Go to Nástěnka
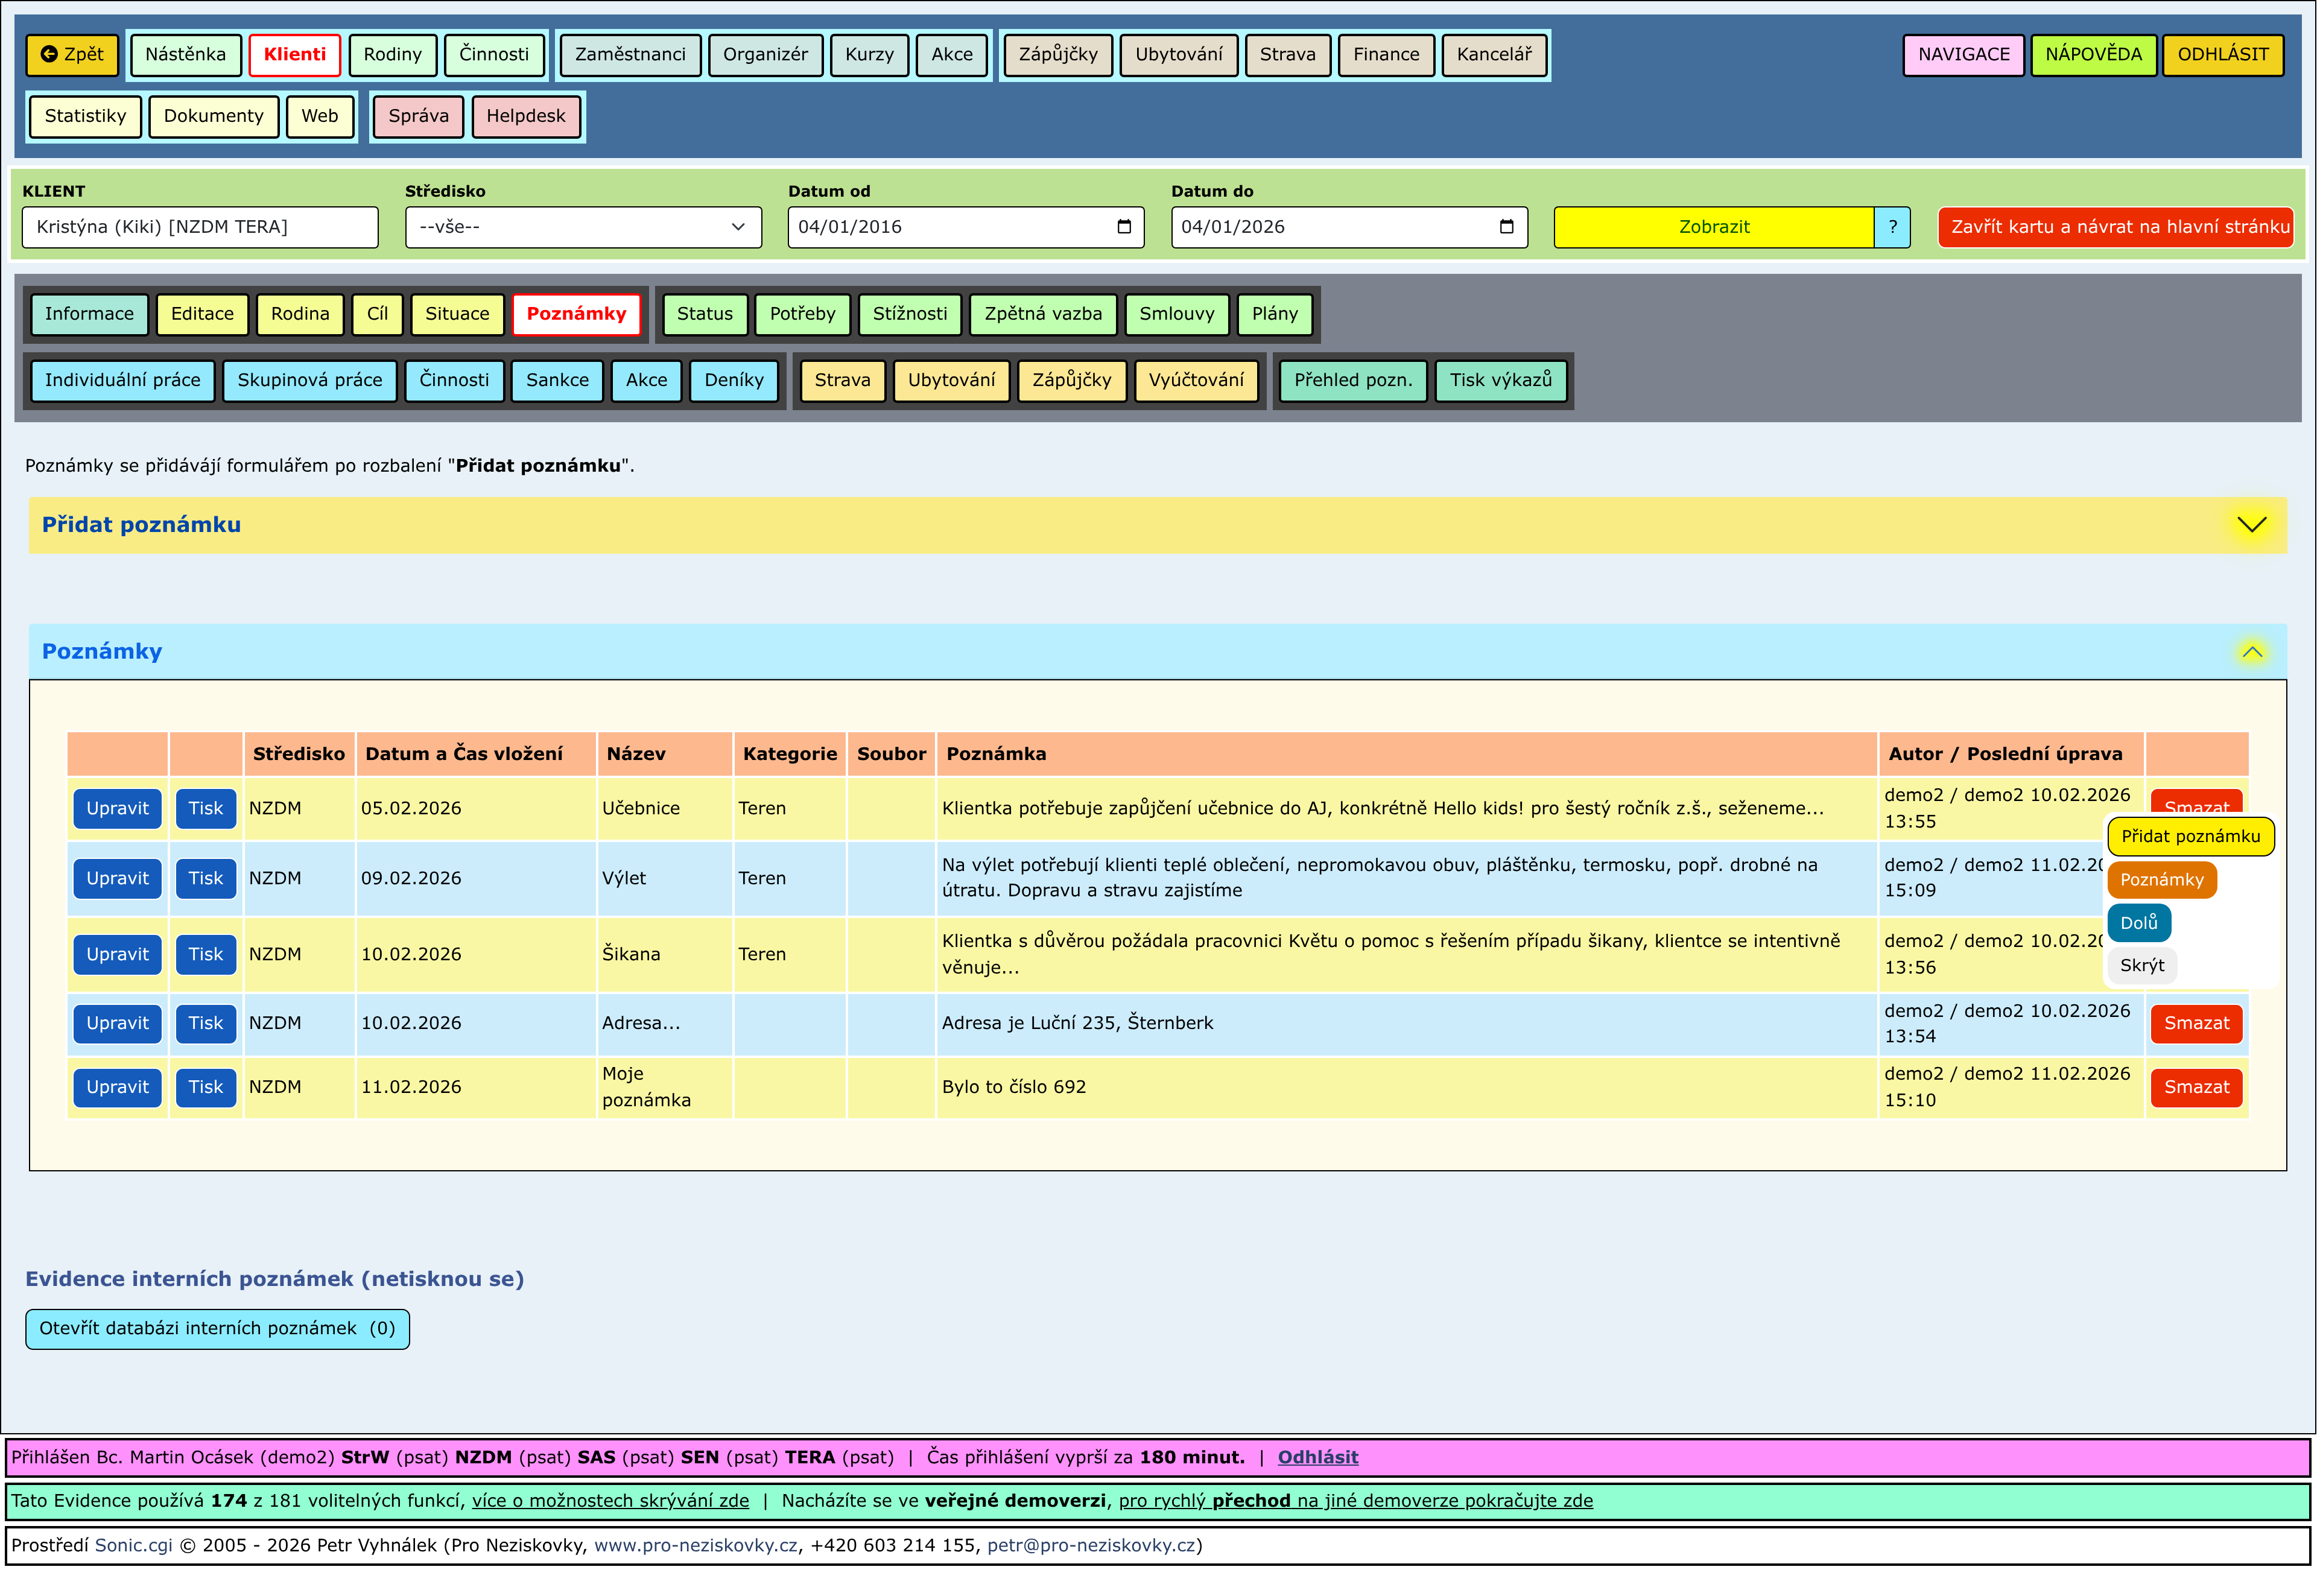 tap(186, 55)
